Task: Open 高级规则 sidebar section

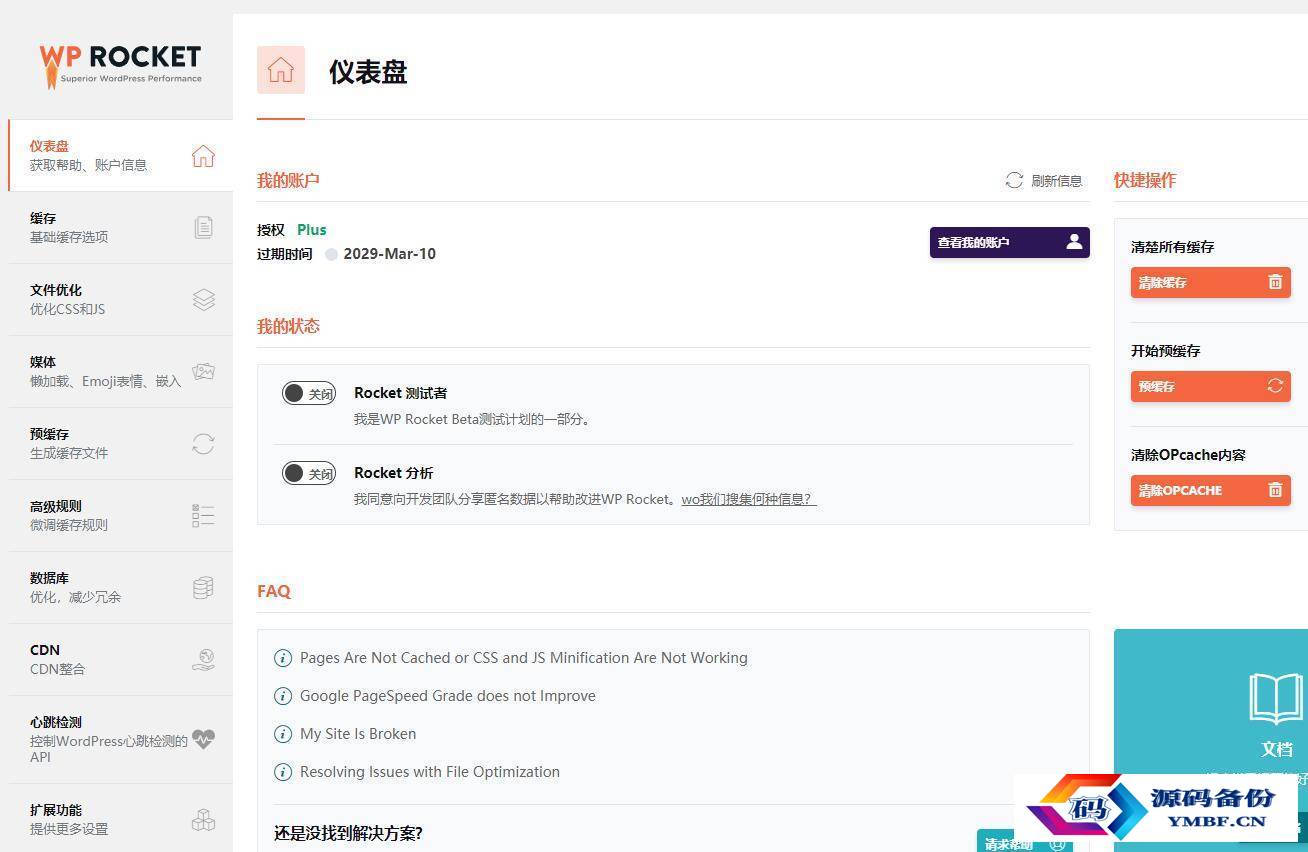Action: (120, 515)
